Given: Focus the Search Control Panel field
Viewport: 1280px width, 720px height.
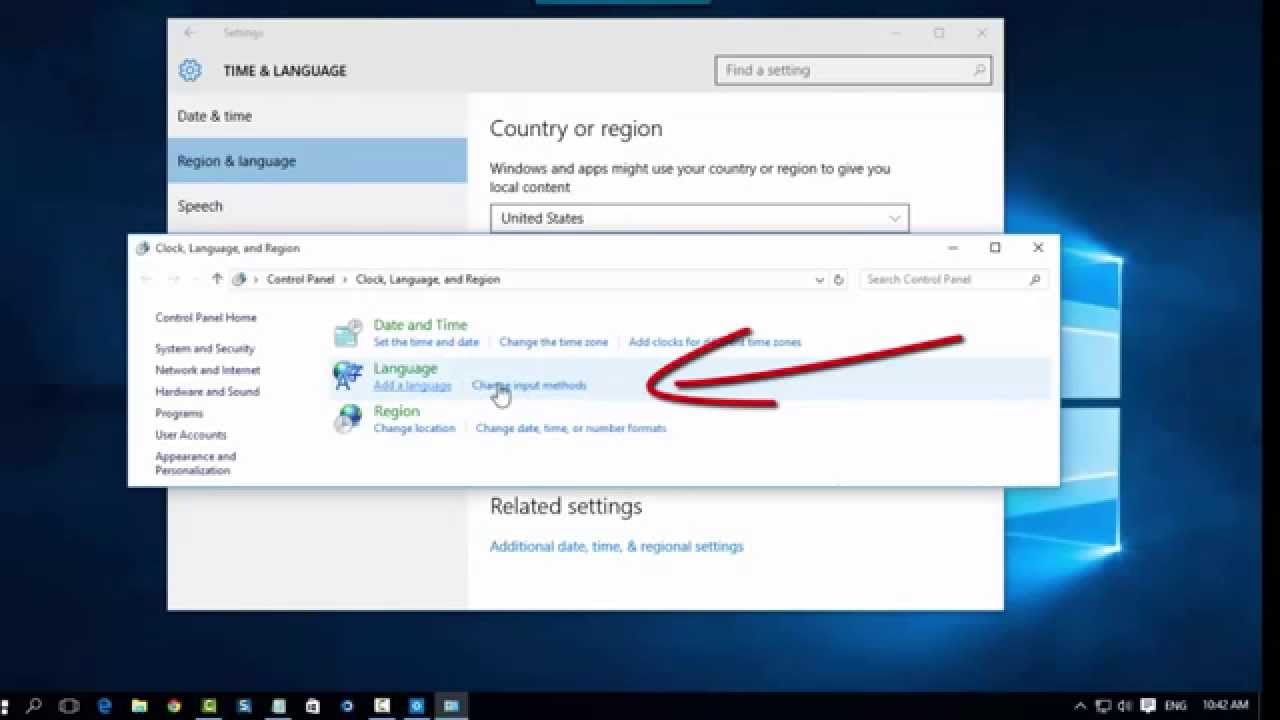Looking at the screenshot, I should (x=954, y=280).
